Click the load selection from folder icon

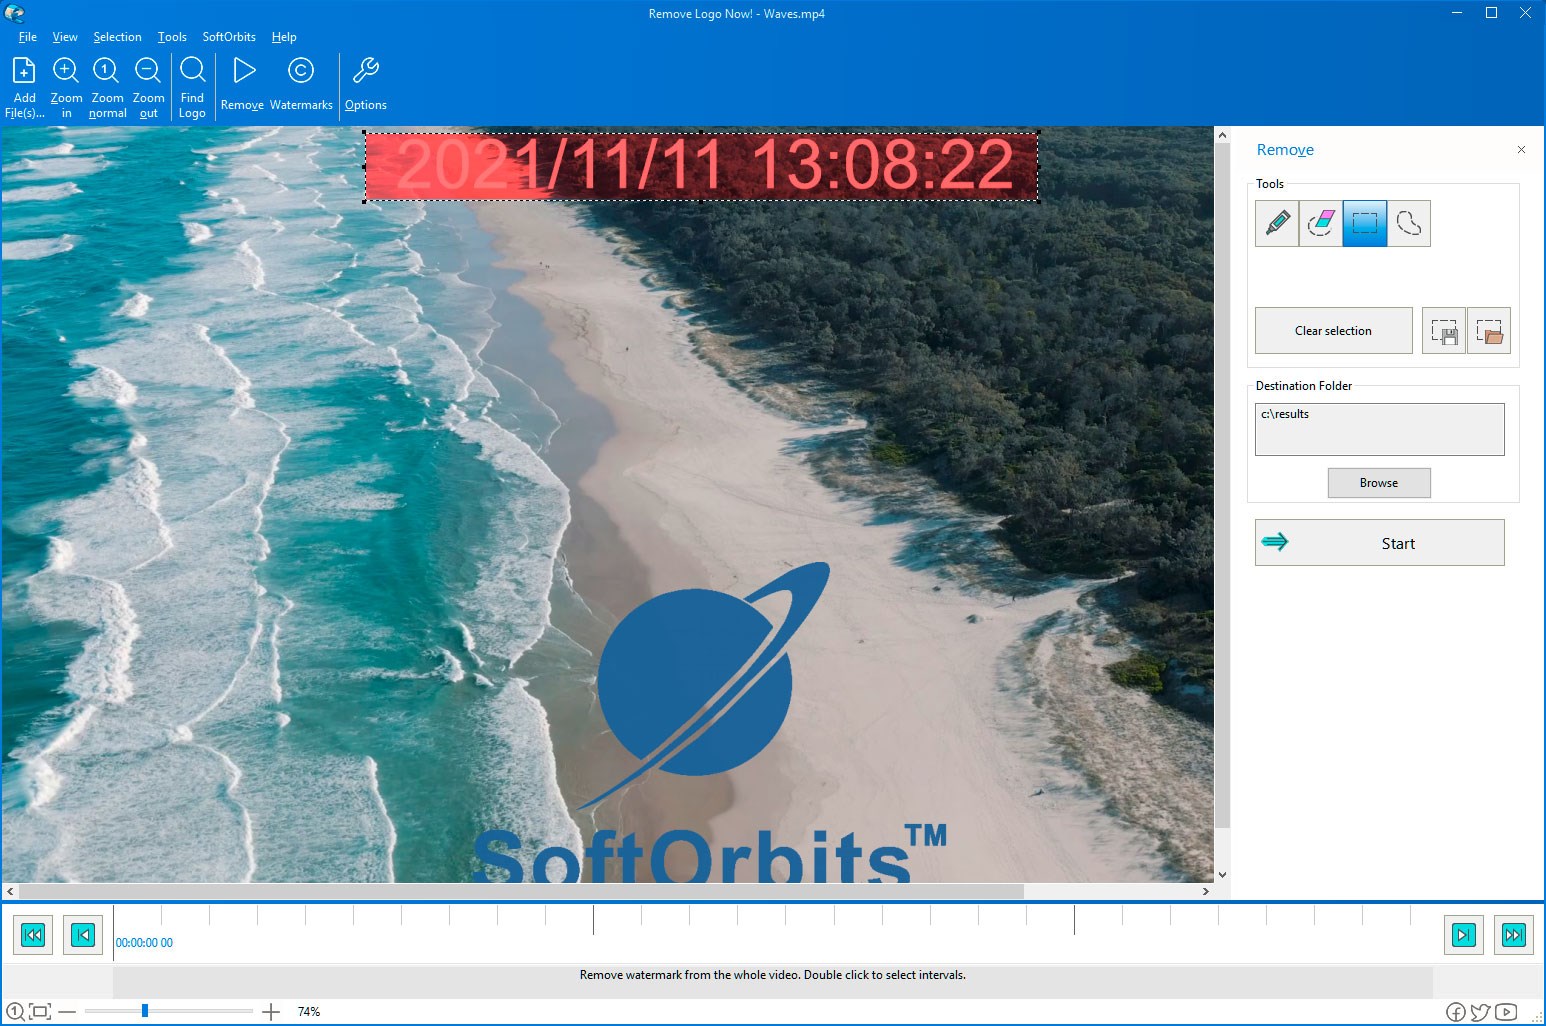coord(1489,331)
